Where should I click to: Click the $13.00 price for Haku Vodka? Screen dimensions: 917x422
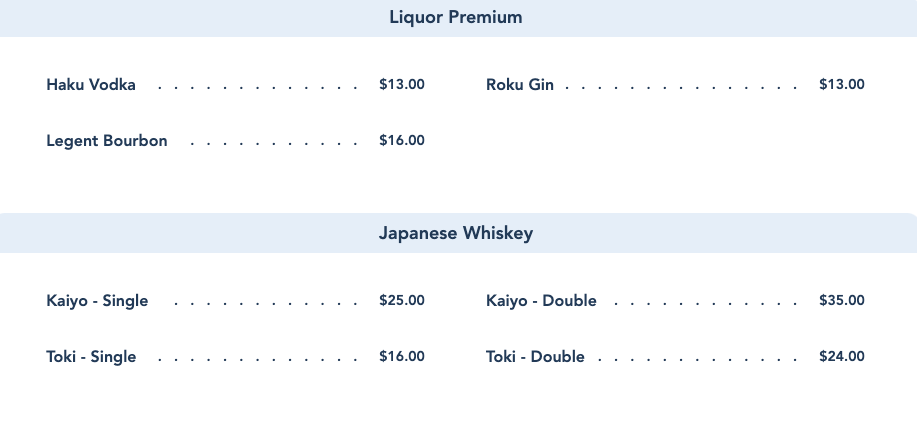pyautogui.click(x=402, y=85)
